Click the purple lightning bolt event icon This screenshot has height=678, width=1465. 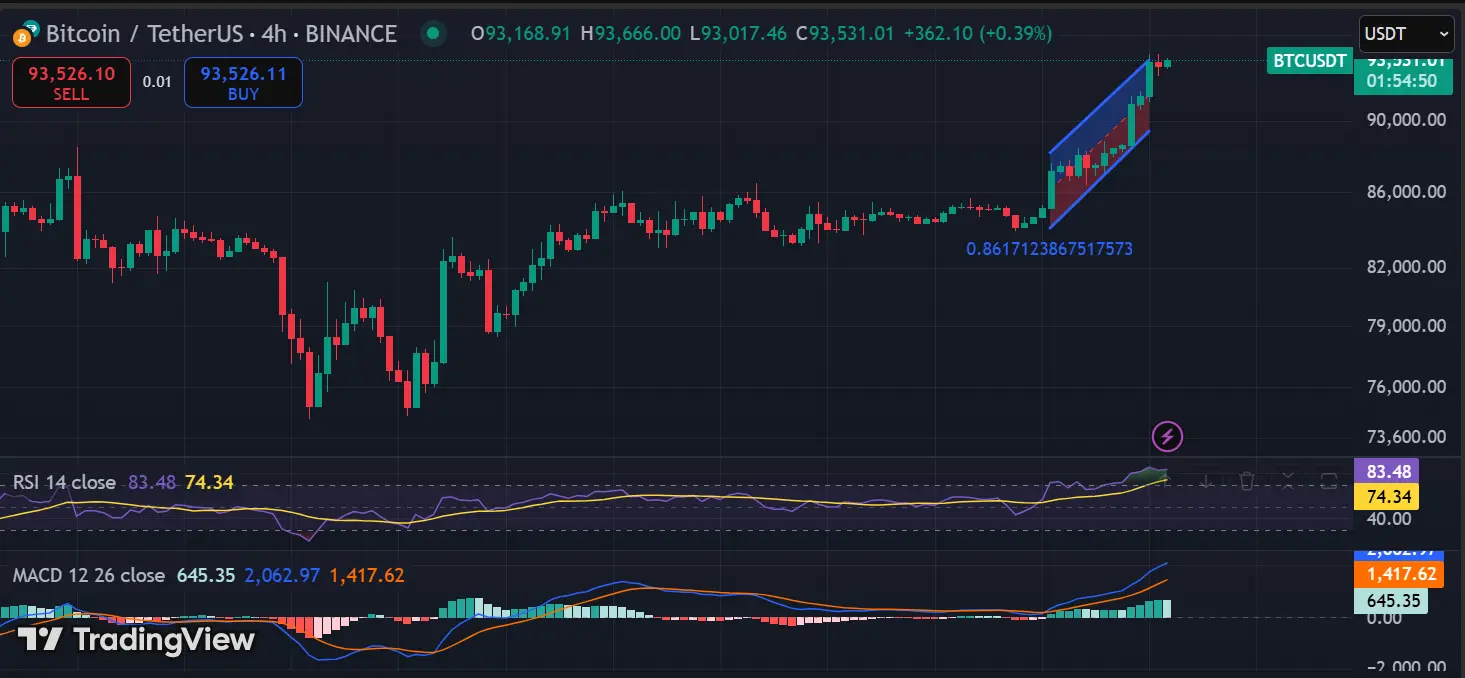point(1168,436)
